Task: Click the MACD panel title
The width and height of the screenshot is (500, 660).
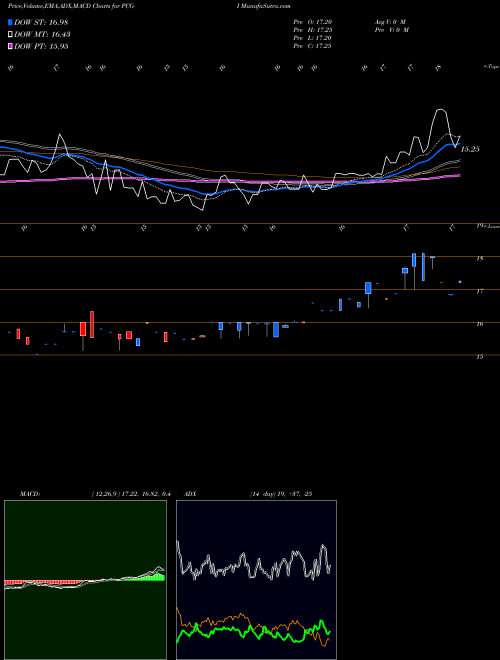Action: [29, 494]
